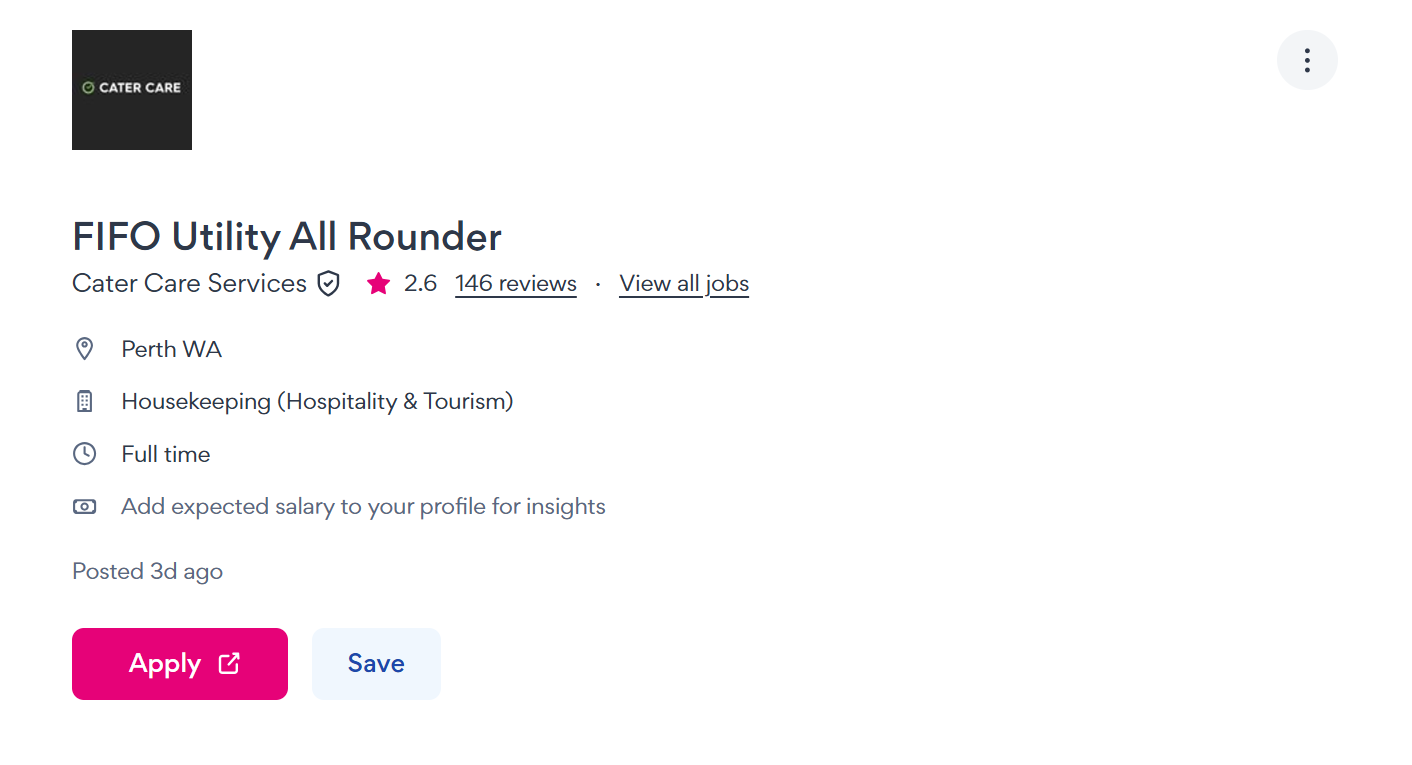Click the FIFO Utility All Rounder title

click(287, 237)
